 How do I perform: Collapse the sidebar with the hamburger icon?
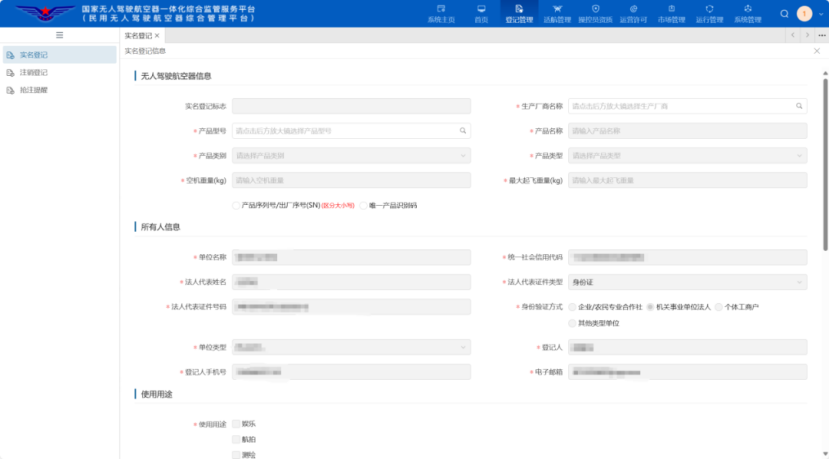coord(59,35)
